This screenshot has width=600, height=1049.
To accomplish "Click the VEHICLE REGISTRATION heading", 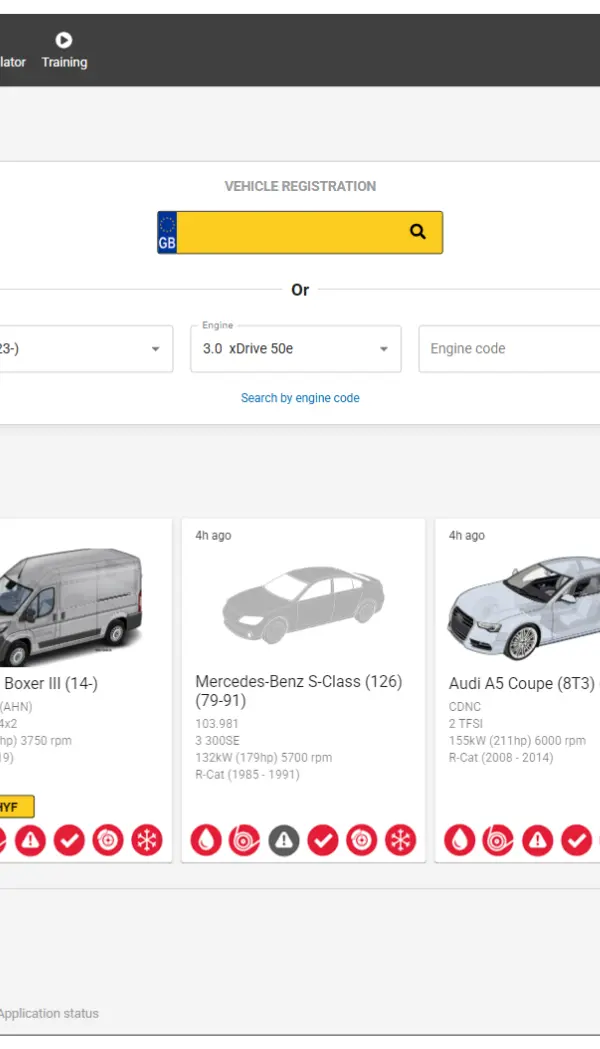I will click(300, 187).
